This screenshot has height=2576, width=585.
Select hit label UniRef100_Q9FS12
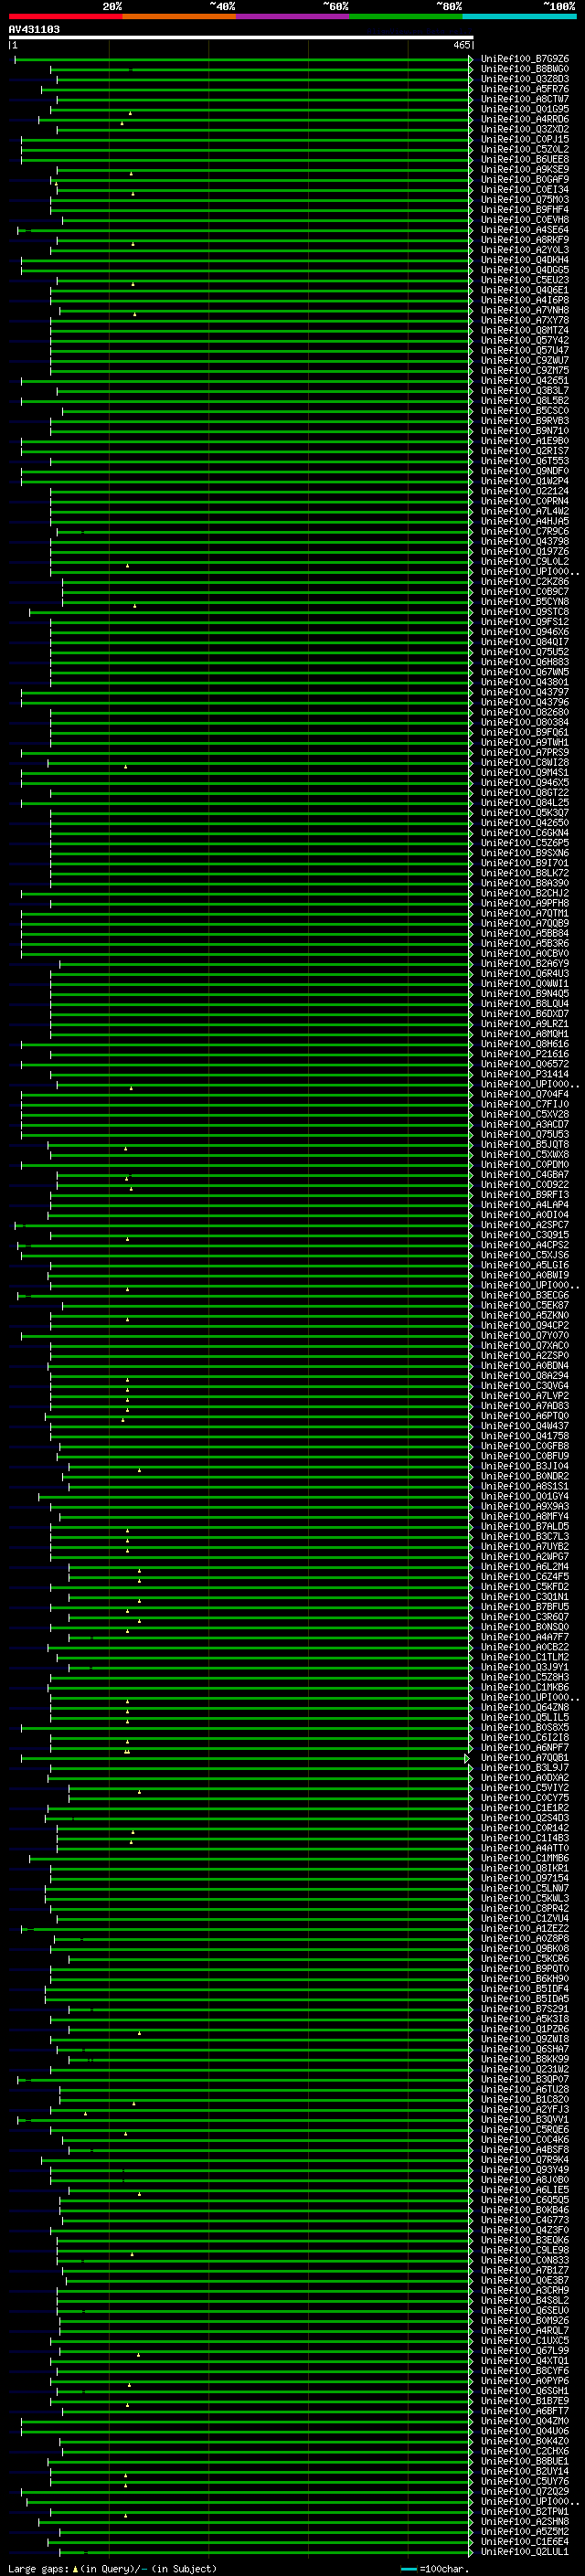click(x=525, y=622)
